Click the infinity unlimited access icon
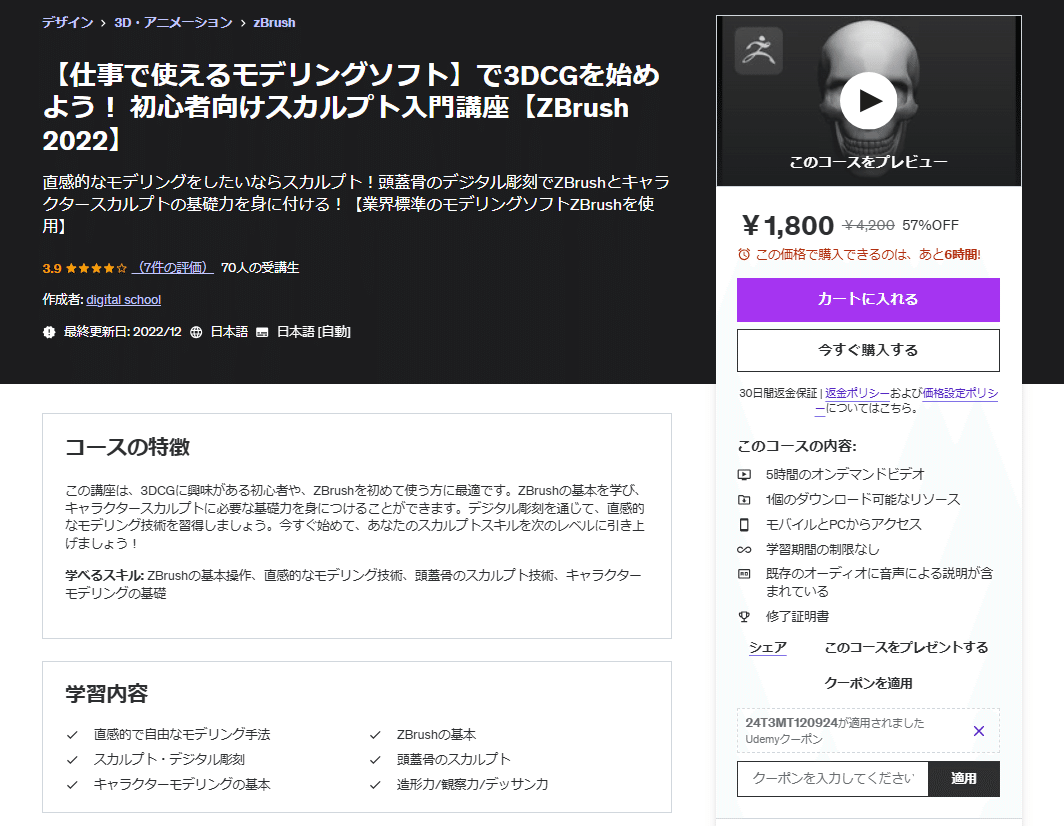Image resolution: width=1064 pixels, height=826 pixels. [x=744, y=550]
